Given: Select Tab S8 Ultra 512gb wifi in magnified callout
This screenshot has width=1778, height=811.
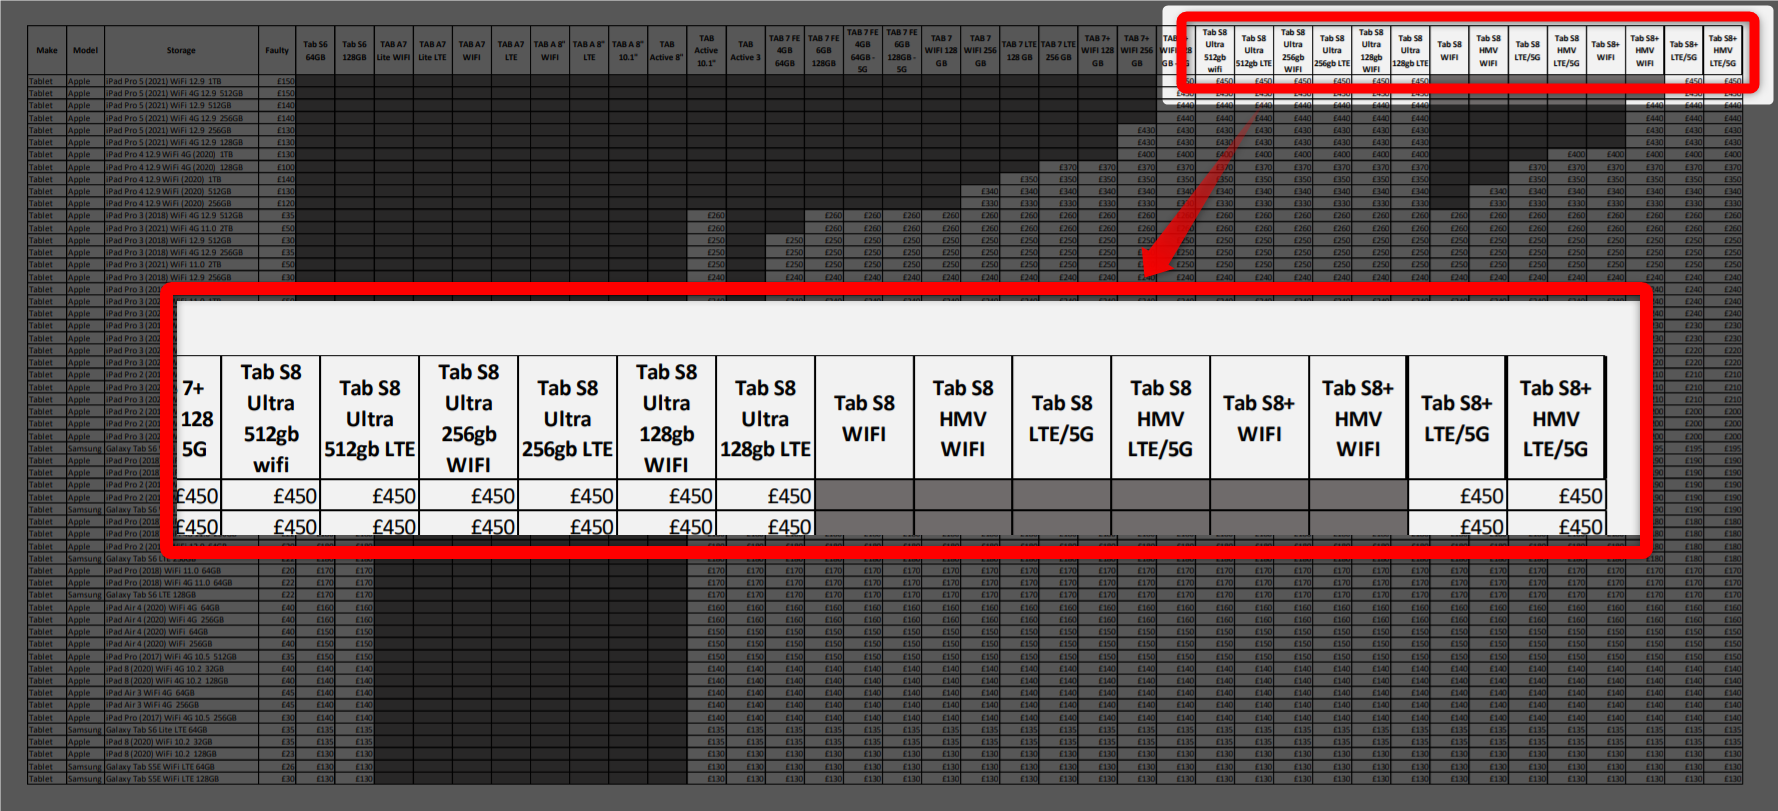Looking at the screenshot, I should pos(271,418).
